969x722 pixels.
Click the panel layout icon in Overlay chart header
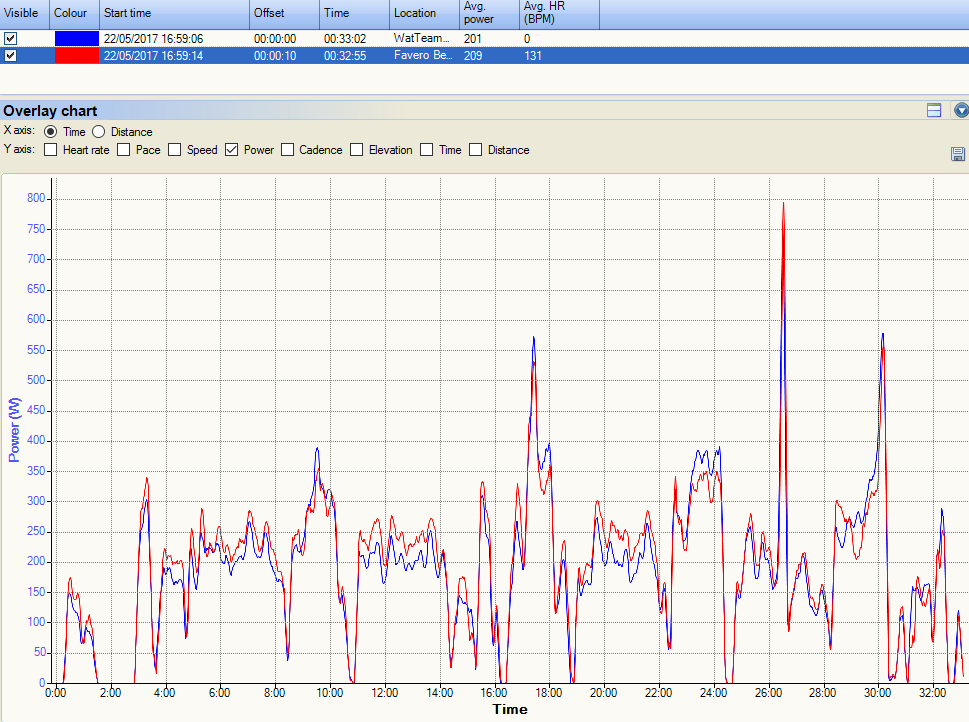point(934,111)
